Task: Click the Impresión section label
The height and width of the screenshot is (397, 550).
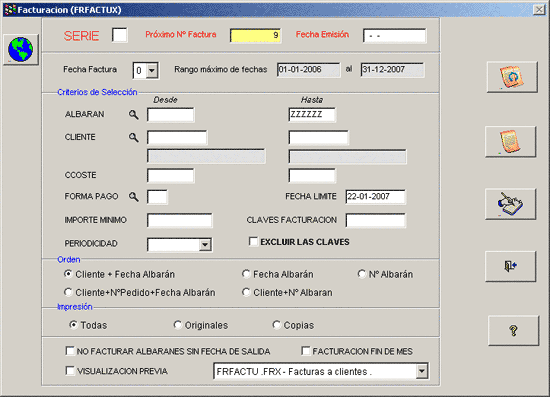Action: pos(75,307)
